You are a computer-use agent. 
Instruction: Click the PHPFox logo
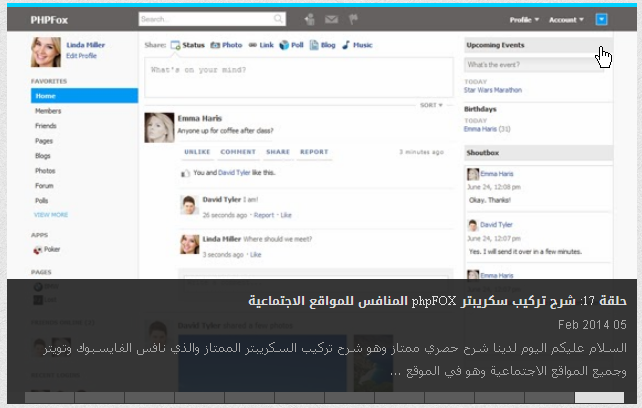[49, 20]
